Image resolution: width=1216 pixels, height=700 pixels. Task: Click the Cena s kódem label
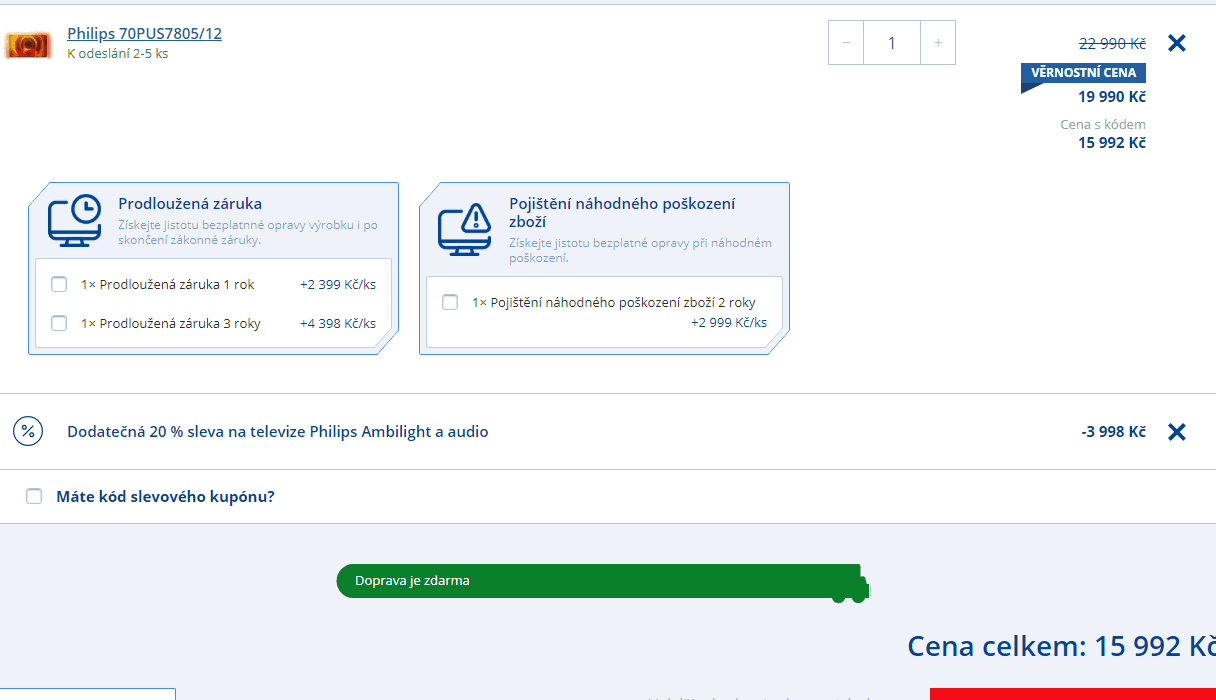(x=1103, y=125)
